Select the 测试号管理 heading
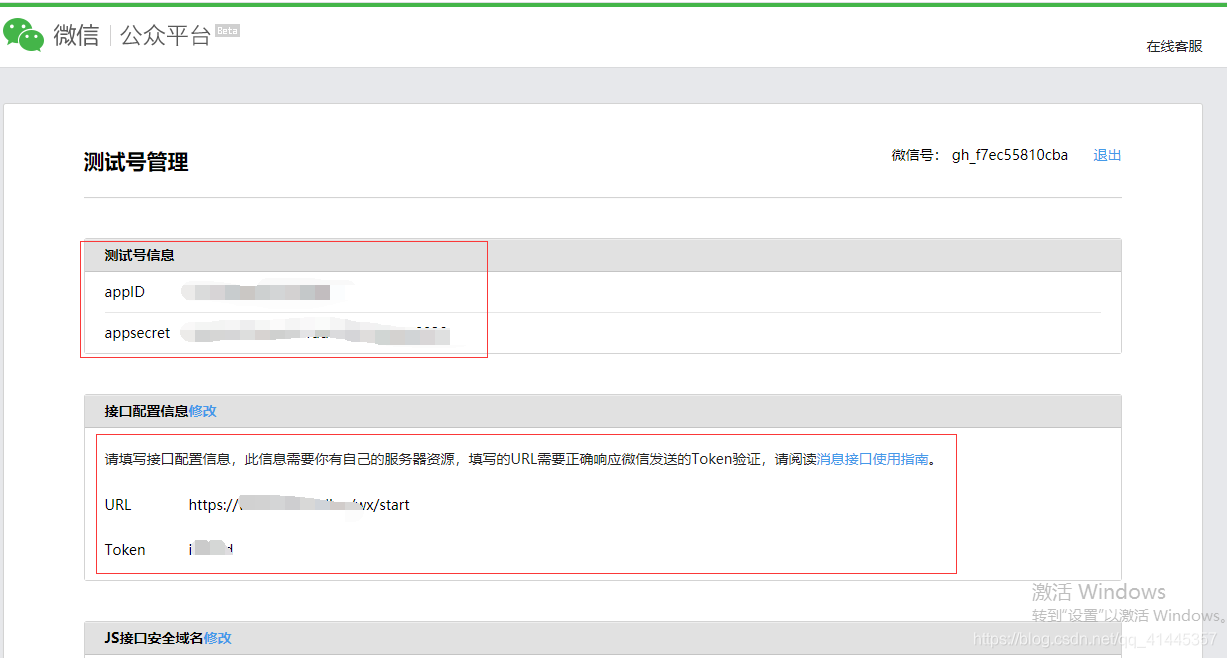The image size is (1227, 658). [x=136, y=162]
